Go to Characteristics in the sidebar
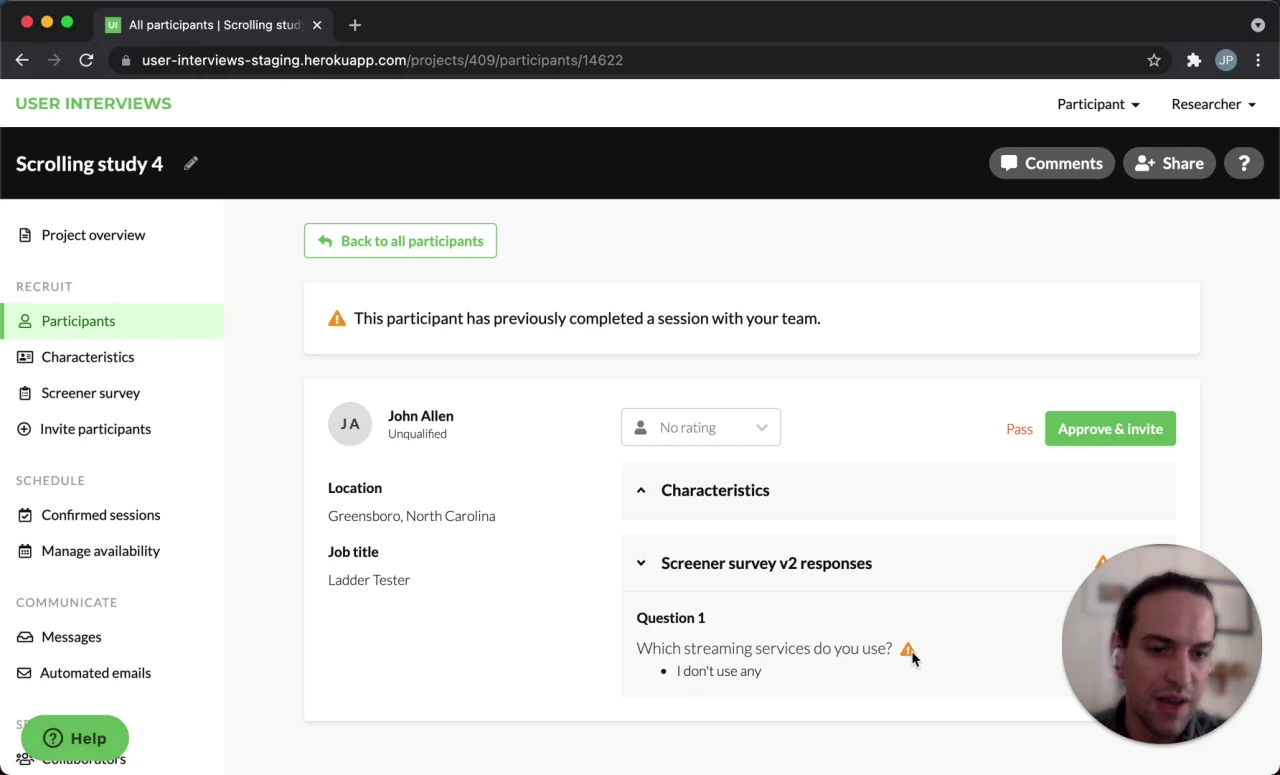 87,357
